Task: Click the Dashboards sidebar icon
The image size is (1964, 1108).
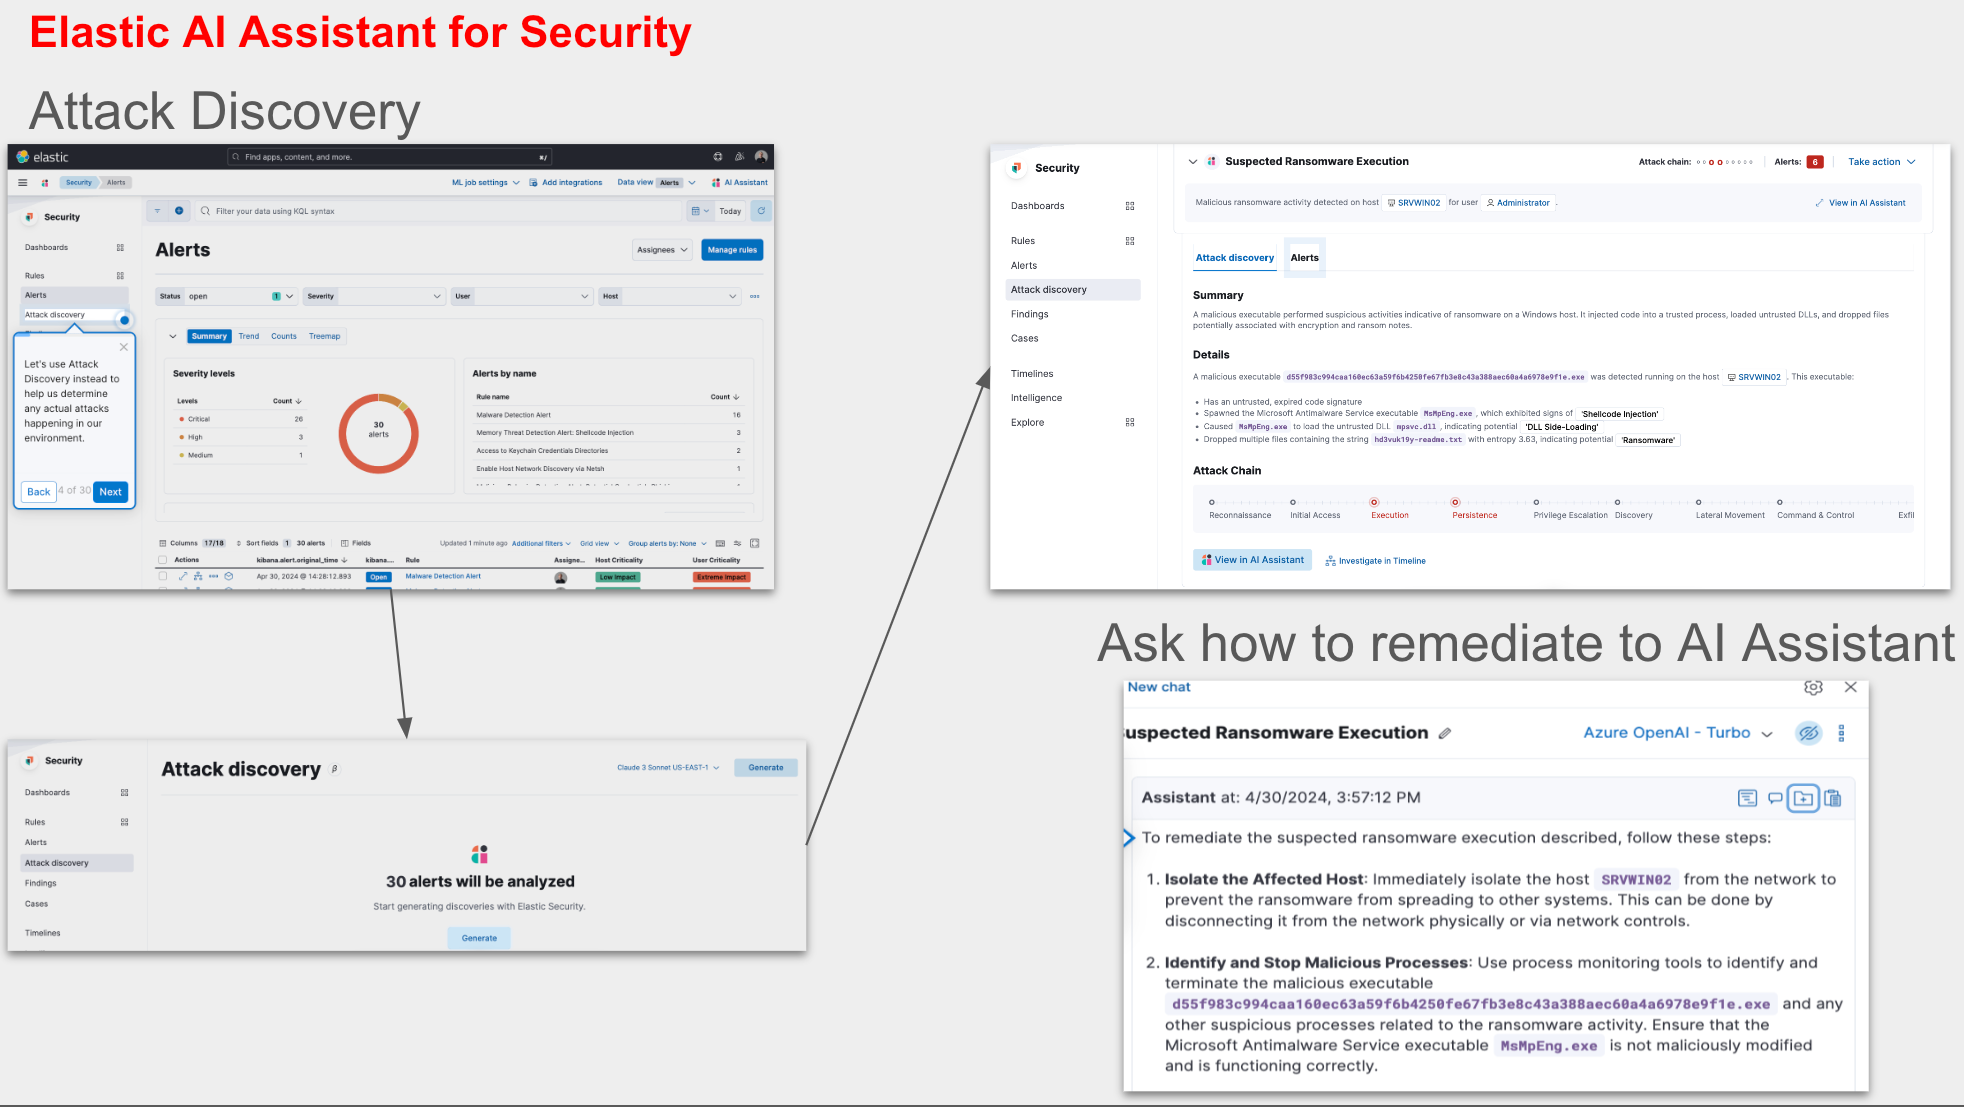Action: 120,247
